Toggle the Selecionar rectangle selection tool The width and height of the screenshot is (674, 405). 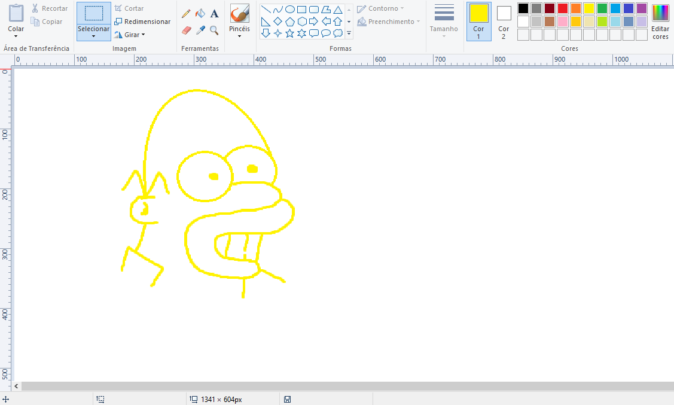(93, 14)
